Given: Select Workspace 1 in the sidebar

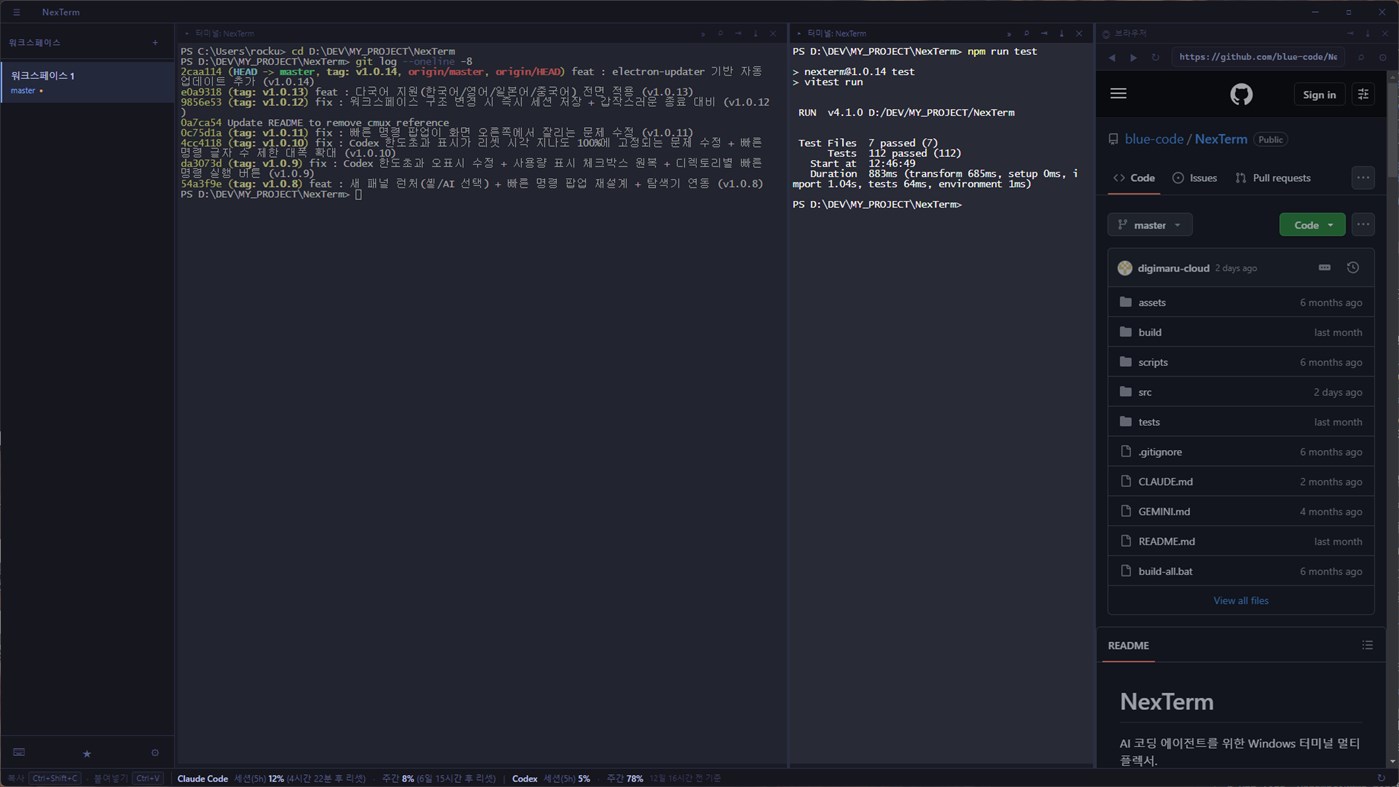Looking at the screenshot, I should pyautogui.click(x=87, y=82).
